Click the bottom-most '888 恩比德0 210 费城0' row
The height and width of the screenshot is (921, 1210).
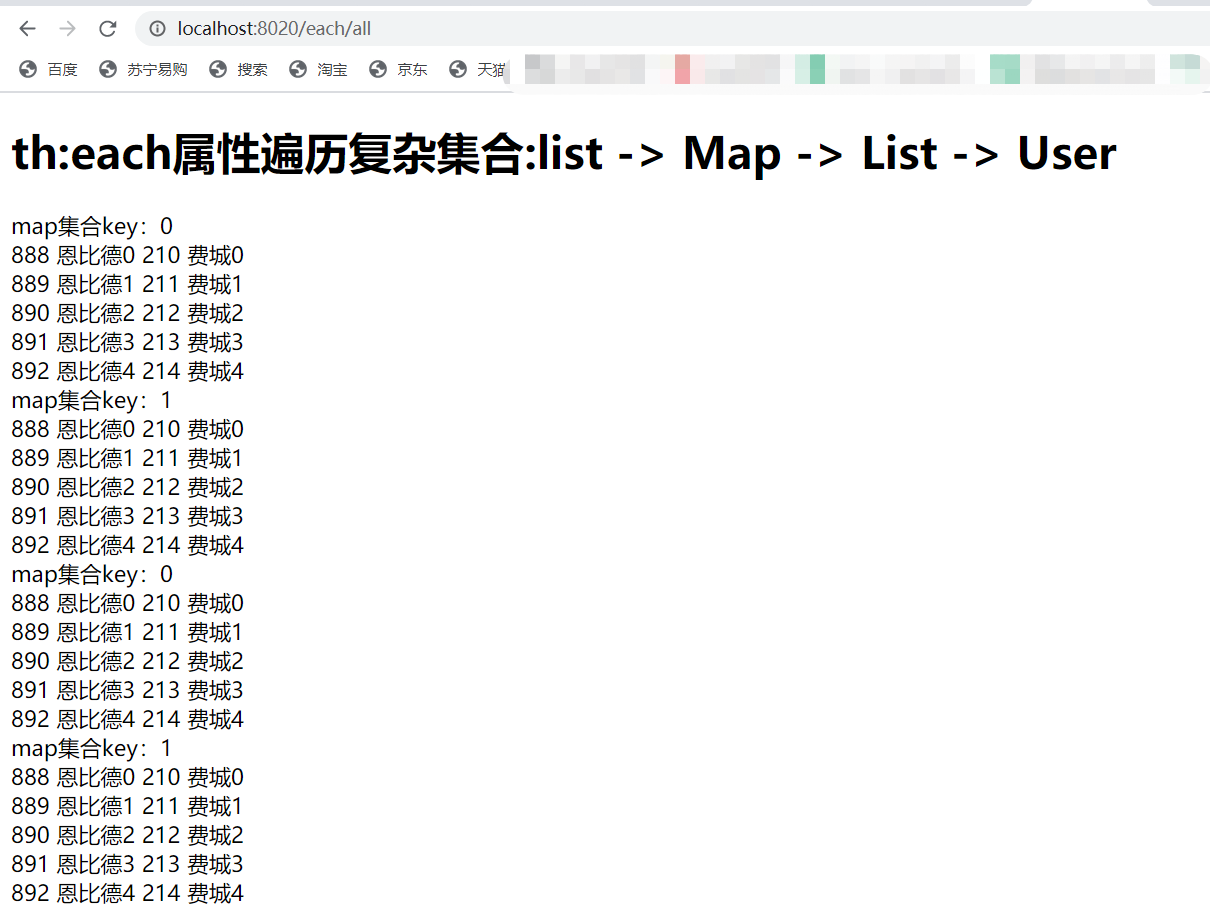coord(128,778)
